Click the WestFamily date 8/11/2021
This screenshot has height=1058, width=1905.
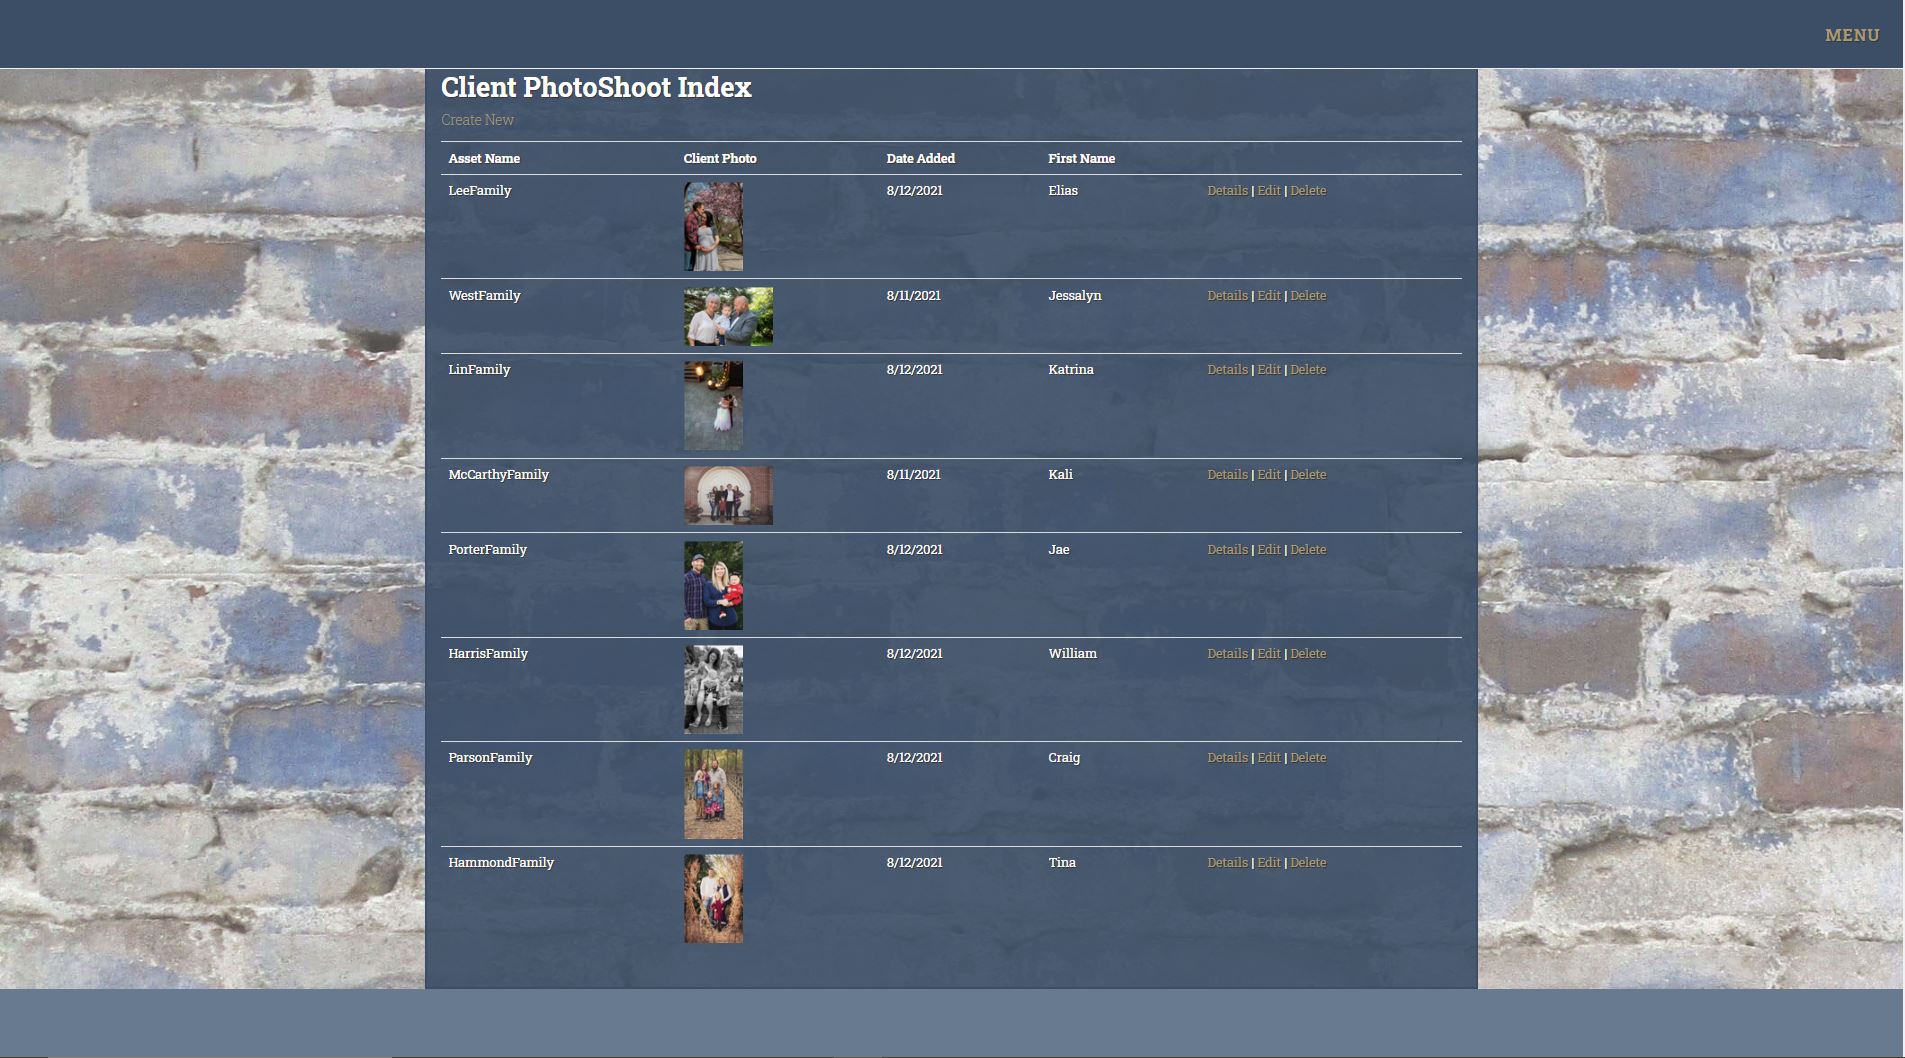pos(913,295)
